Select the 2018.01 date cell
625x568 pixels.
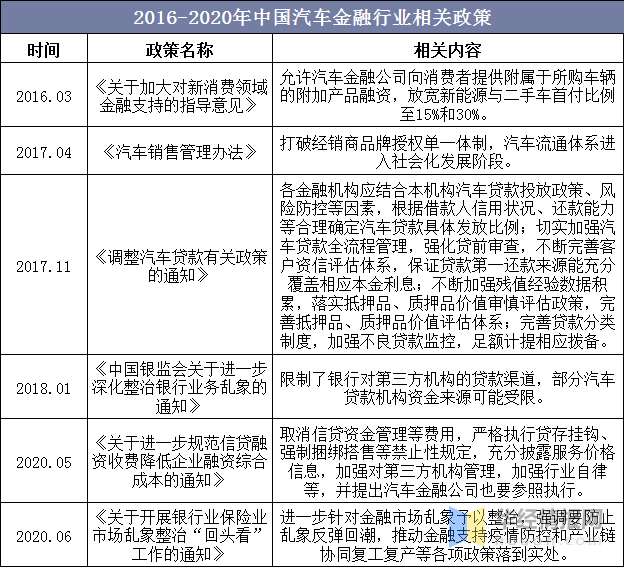pyautogui.click(x=44, y=388)
